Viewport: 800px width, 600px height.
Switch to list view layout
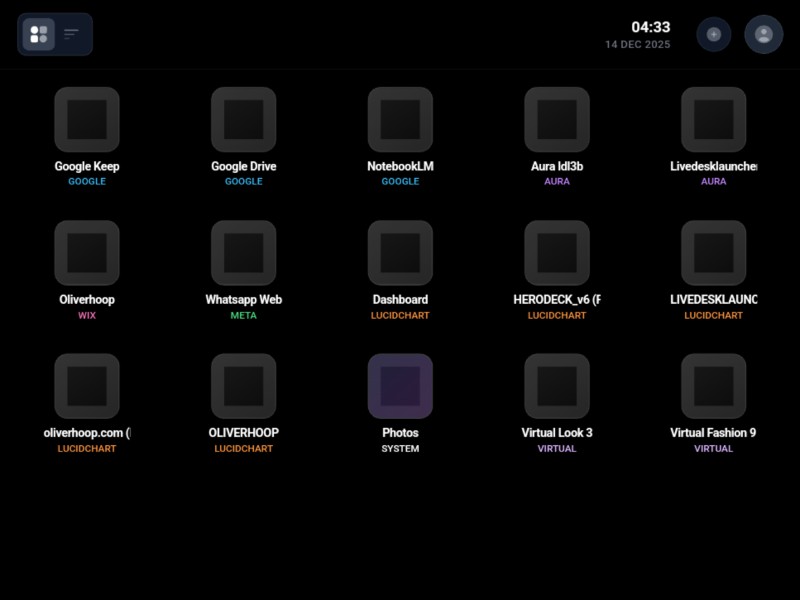(x=72, y=35)
